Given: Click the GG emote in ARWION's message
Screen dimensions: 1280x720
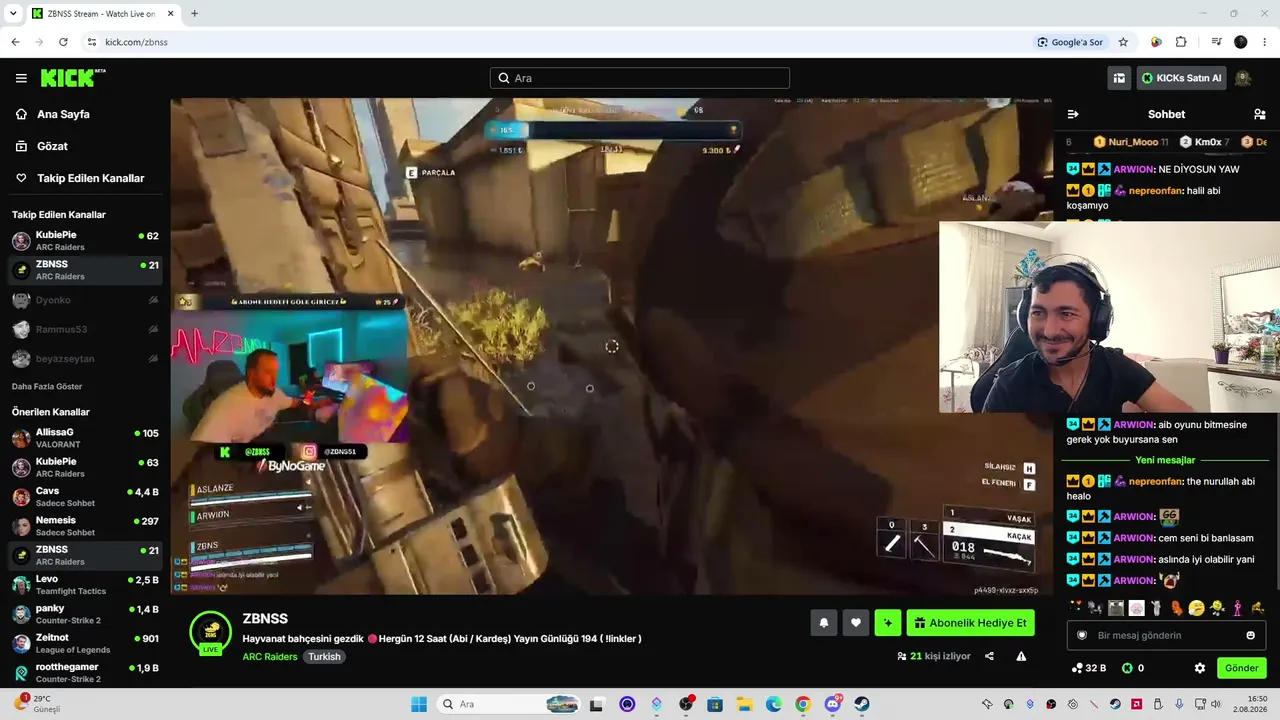Looking at the screenshot, I should pos(1169,517).
